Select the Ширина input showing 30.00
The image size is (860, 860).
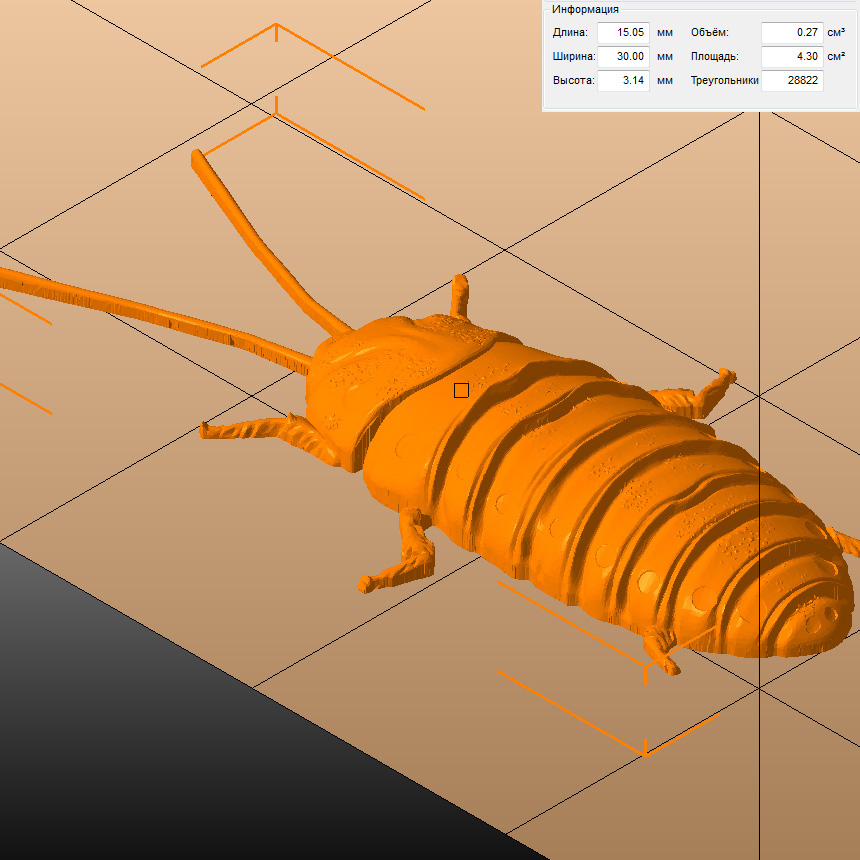pos(623,57)
